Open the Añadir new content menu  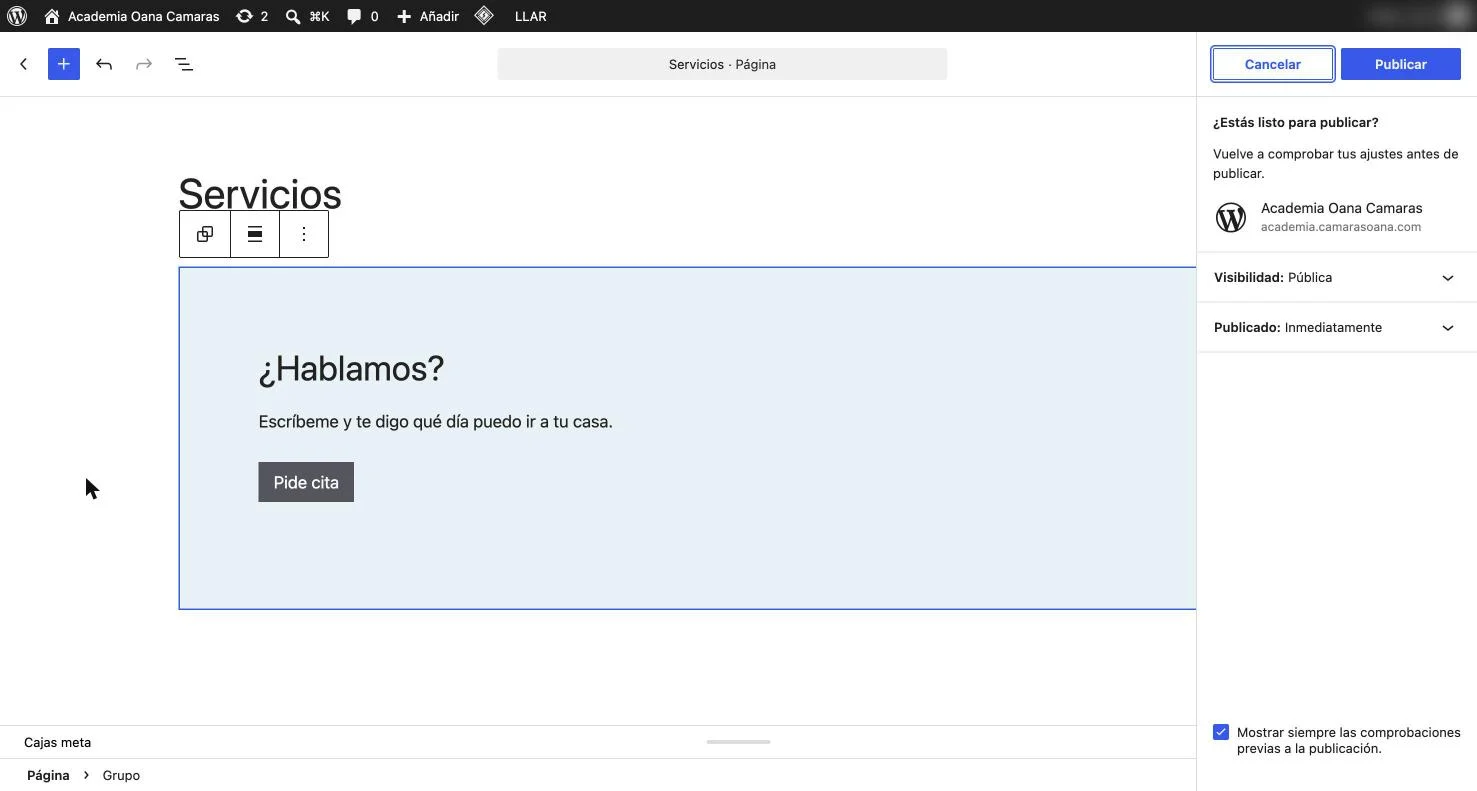click(x=428, y=16)
